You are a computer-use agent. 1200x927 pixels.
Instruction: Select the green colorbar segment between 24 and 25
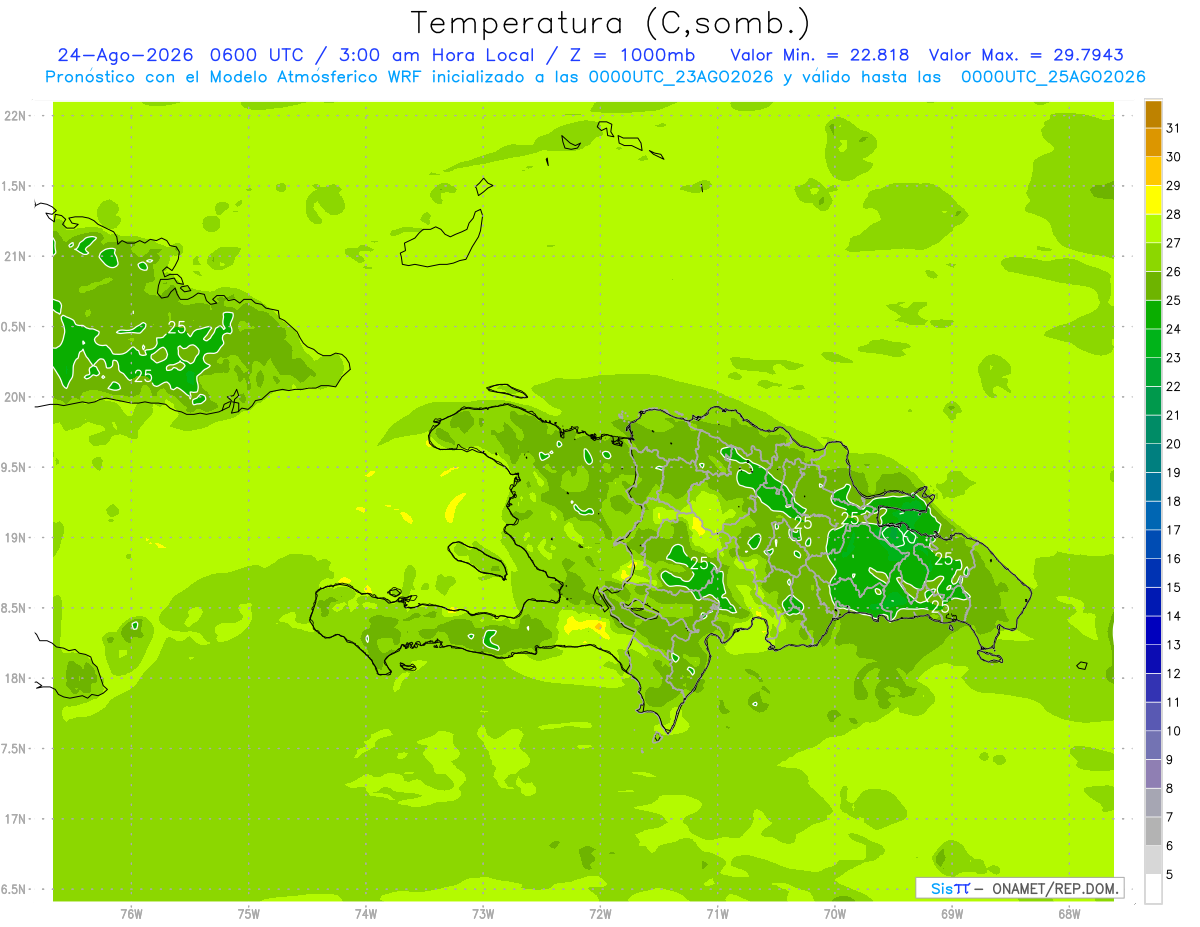point(1153,315)
